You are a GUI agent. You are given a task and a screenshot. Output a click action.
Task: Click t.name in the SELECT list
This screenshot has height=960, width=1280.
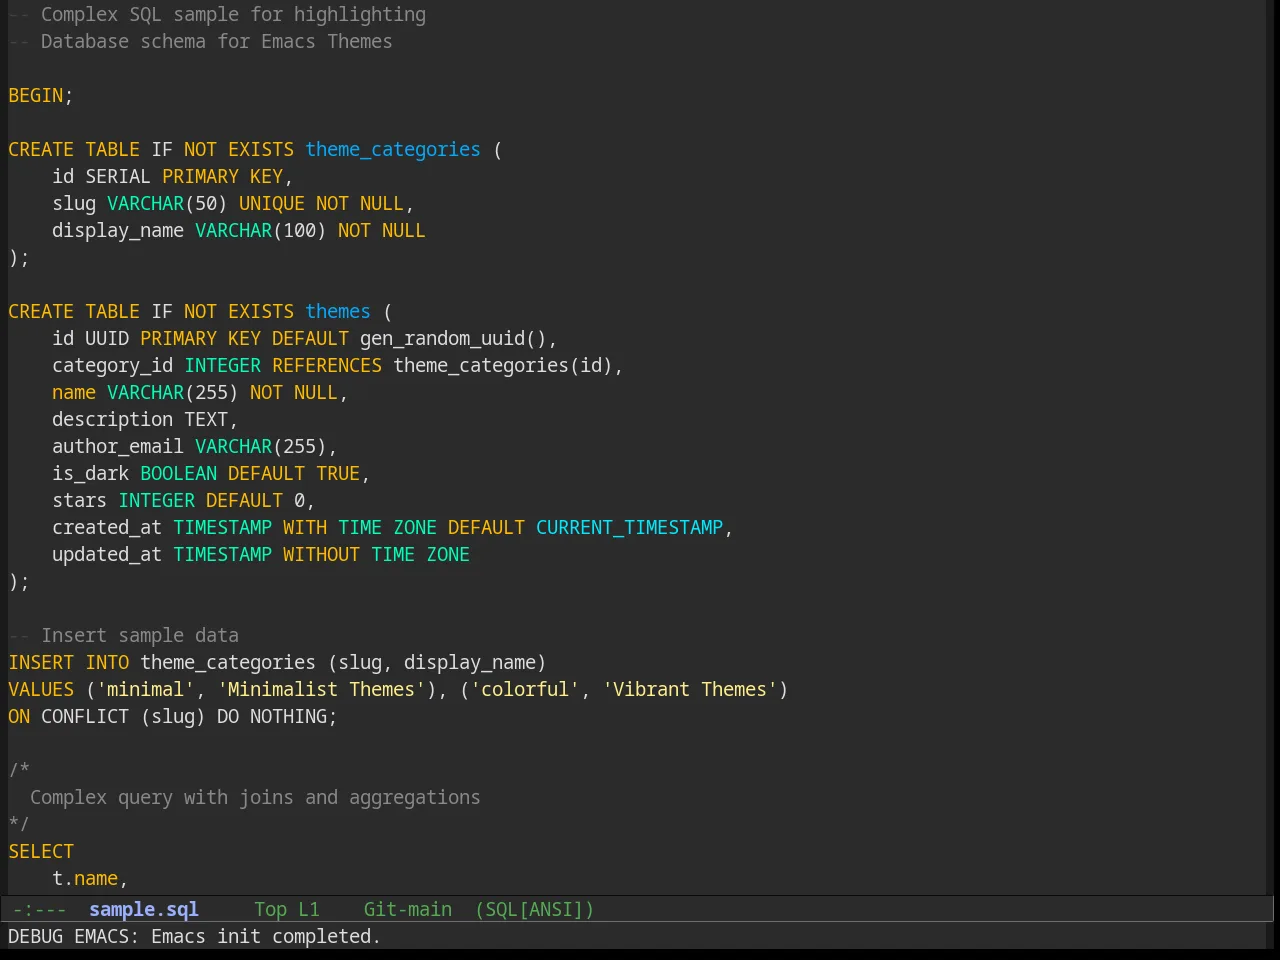(x=85, y=878)
